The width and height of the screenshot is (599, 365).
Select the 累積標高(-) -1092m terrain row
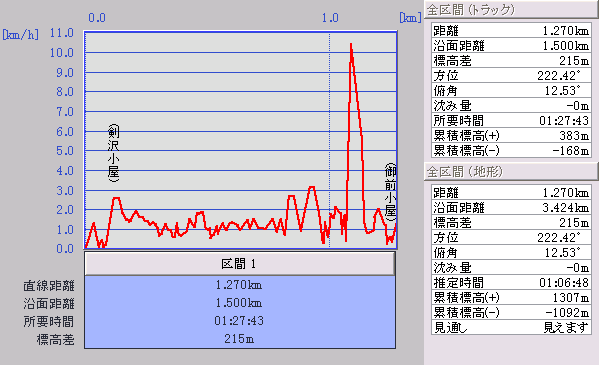point(511,313)
